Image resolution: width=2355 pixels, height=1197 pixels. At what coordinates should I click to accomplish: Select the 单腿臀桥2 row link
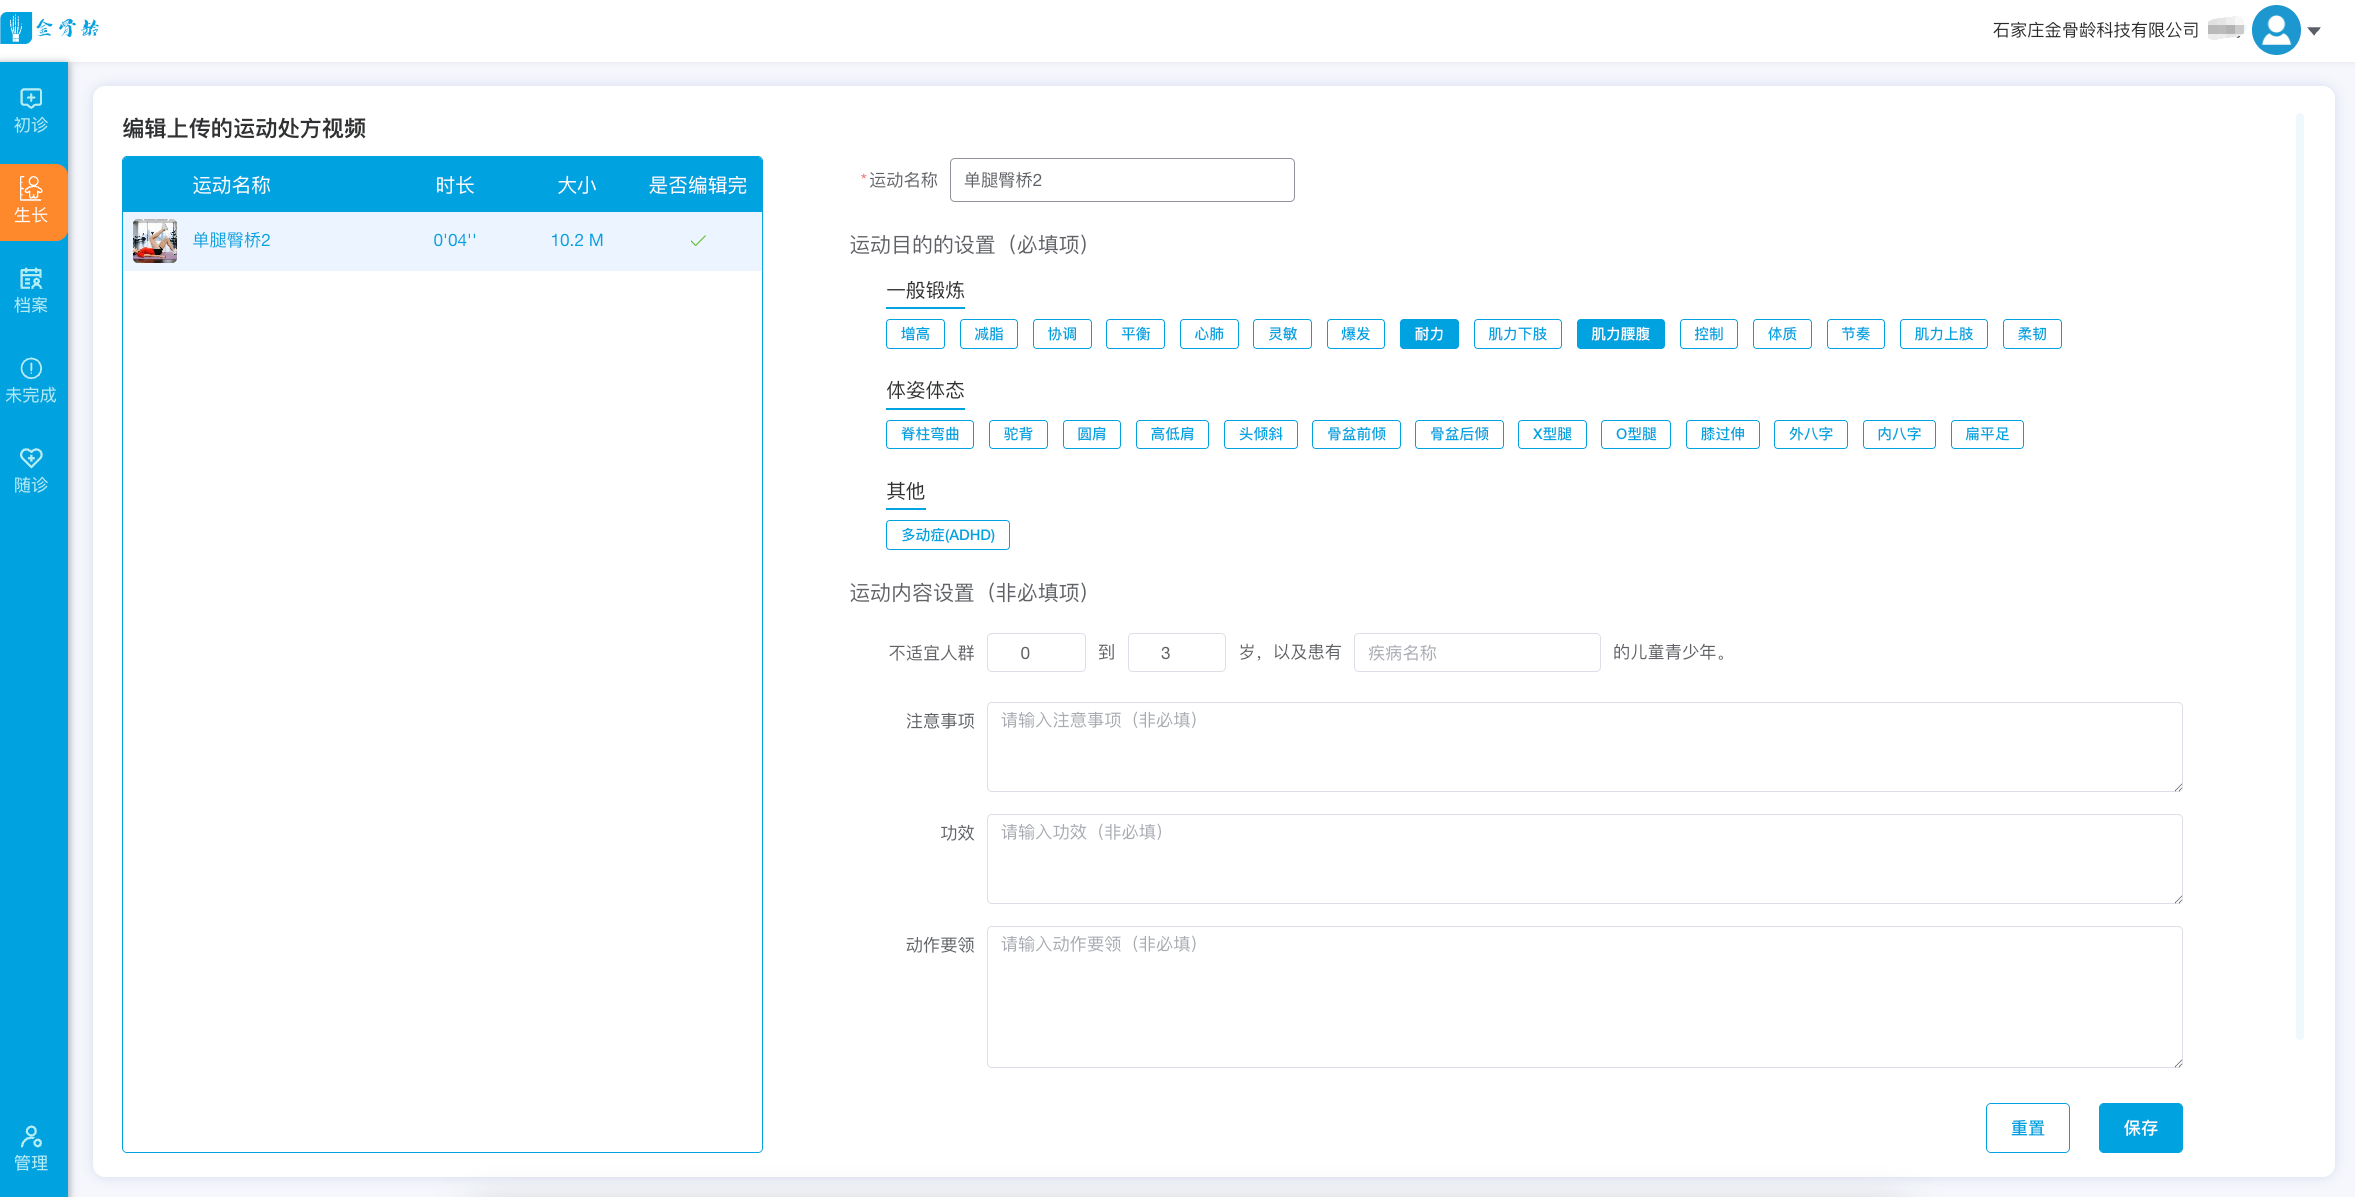[x=231, y=240]
